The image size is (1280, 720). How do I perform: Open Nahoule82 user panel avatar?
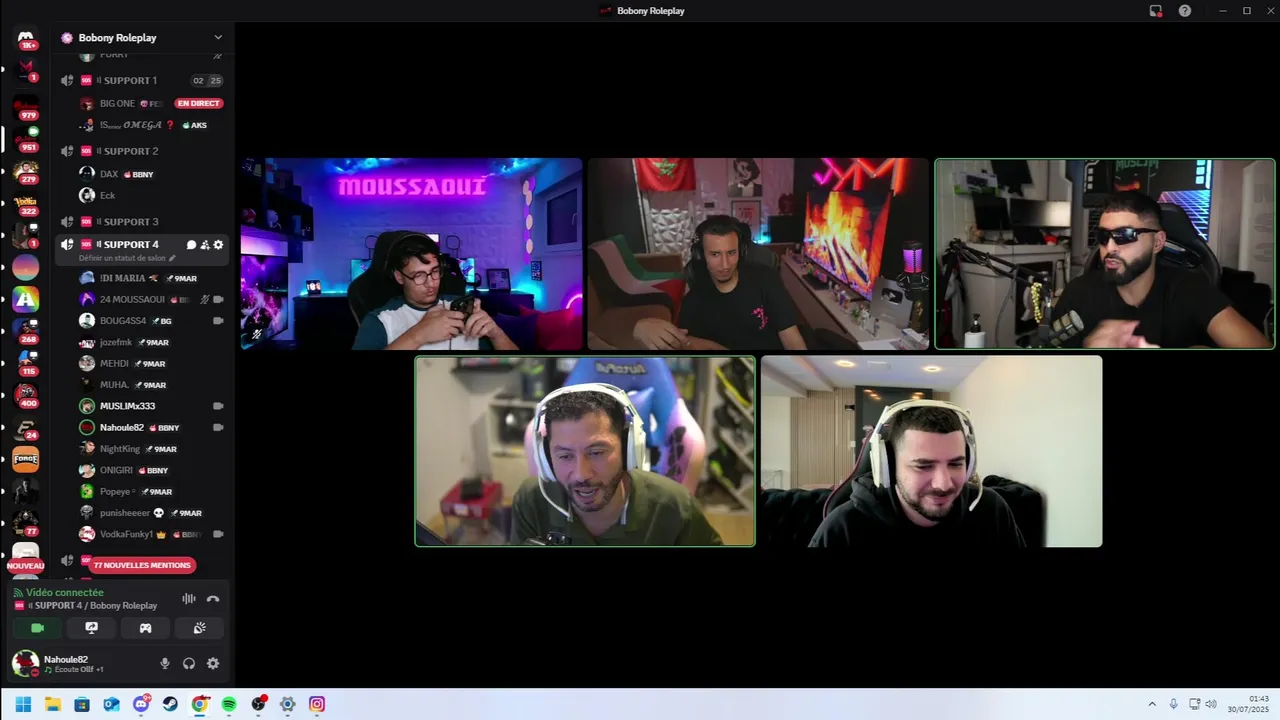point(25,663)
